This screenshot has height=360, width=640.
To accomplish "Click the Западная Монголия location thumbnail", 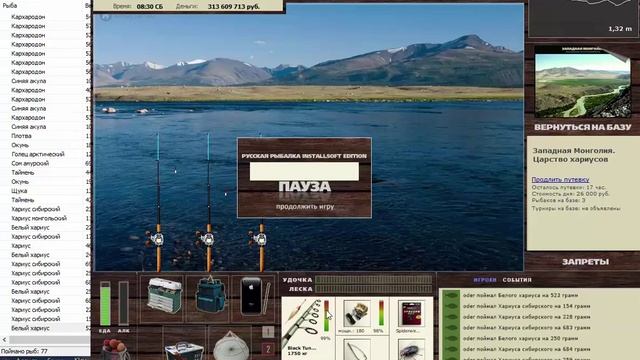I will tap(582, 83).
